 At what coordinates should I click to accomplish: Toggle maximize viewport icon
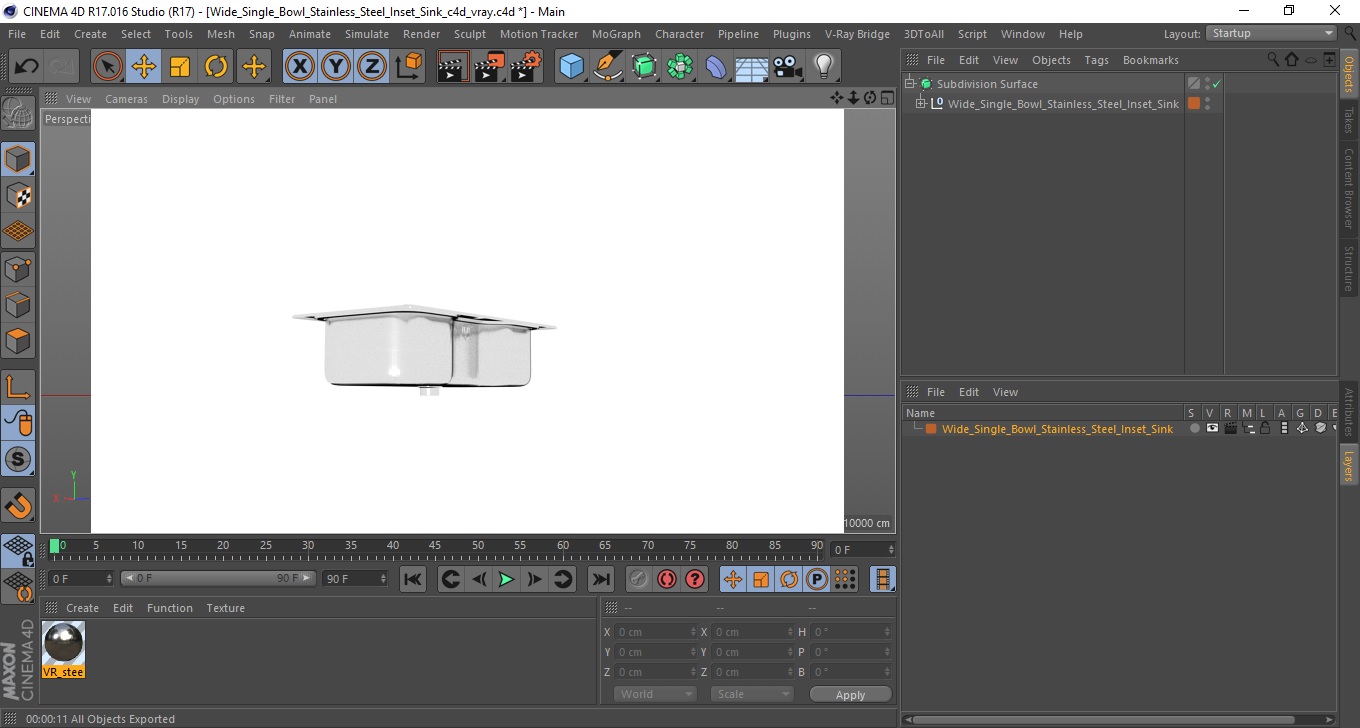(887, 98)
